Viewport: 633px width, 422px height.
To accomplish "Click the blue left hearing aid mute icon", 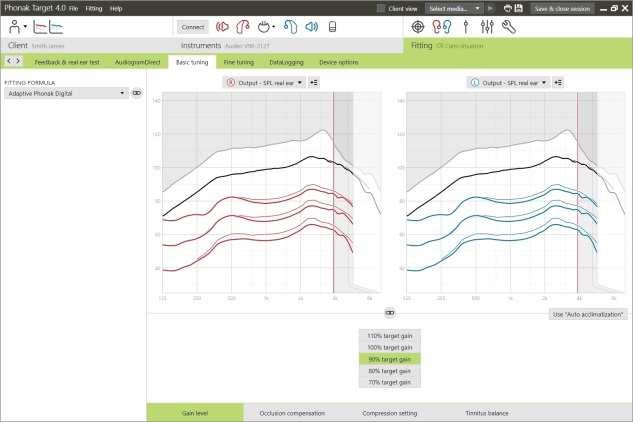I will 311,27.
